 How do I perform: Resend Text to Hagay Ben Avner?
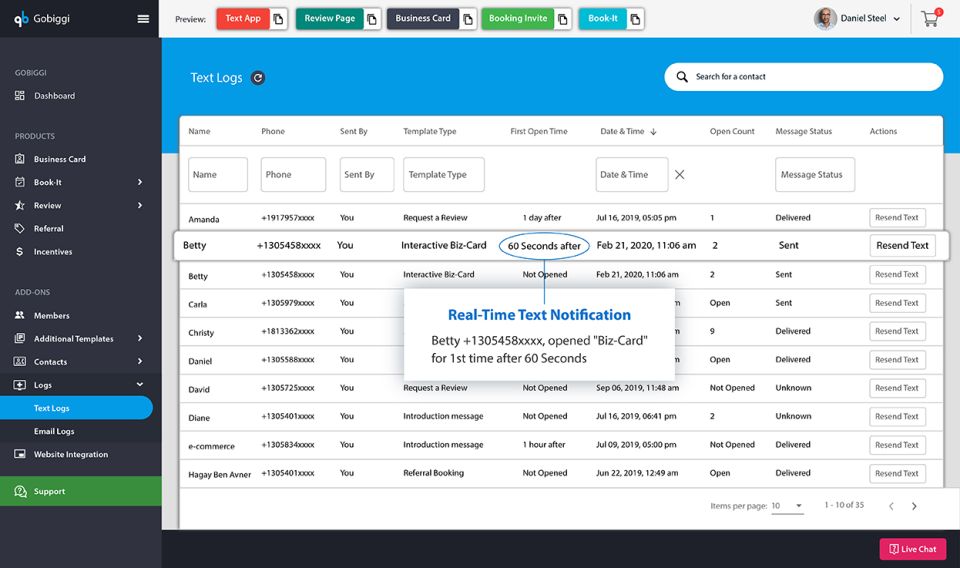point(898,473)
